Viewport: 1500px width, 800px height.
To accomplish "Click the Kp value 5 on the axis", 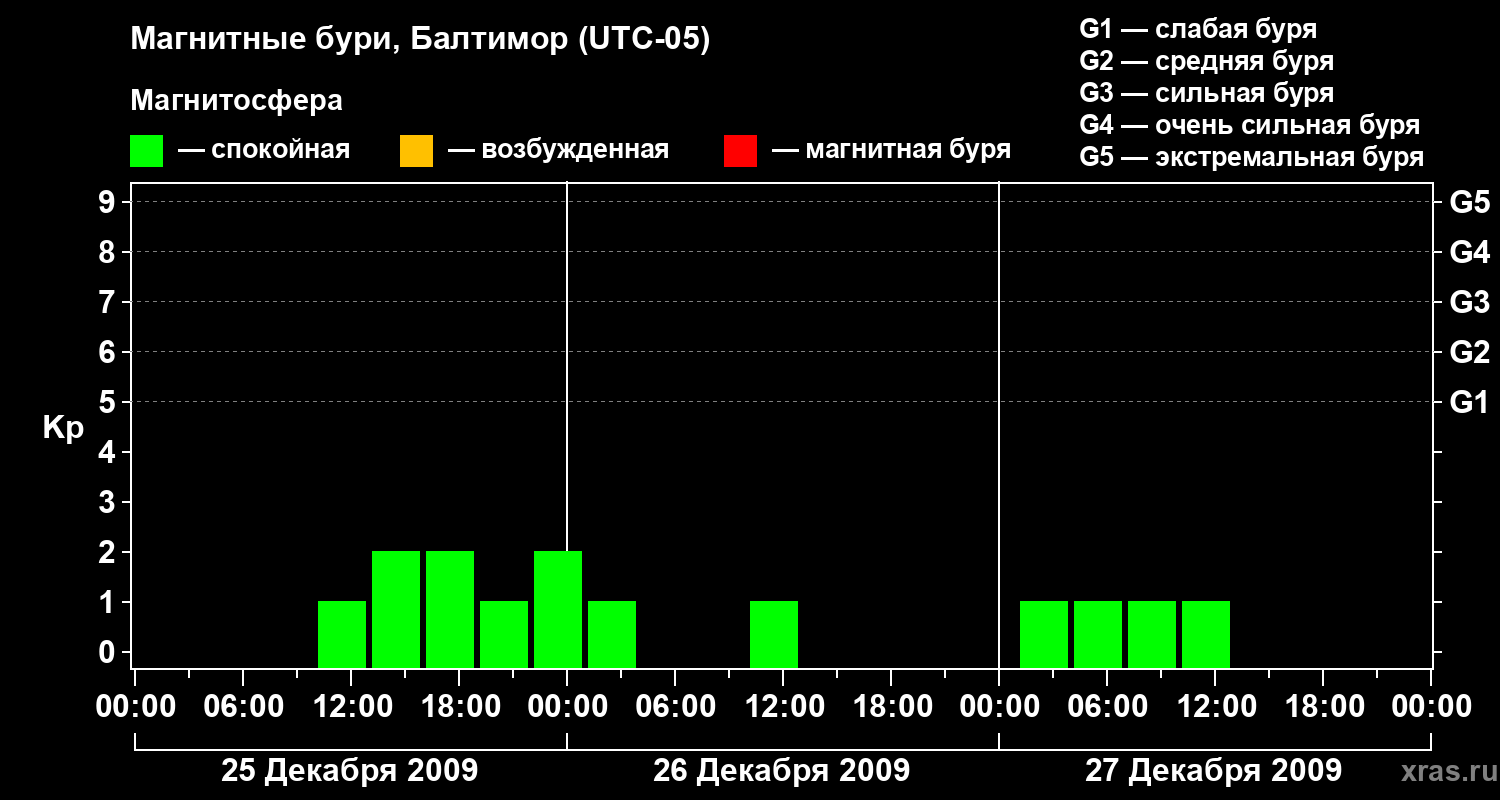I will click(x=109, y=402).
